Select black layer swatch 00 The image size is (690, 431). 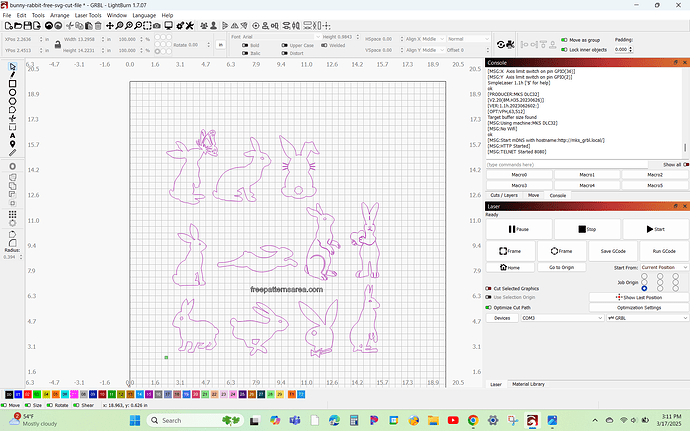(x=9, y=394)
